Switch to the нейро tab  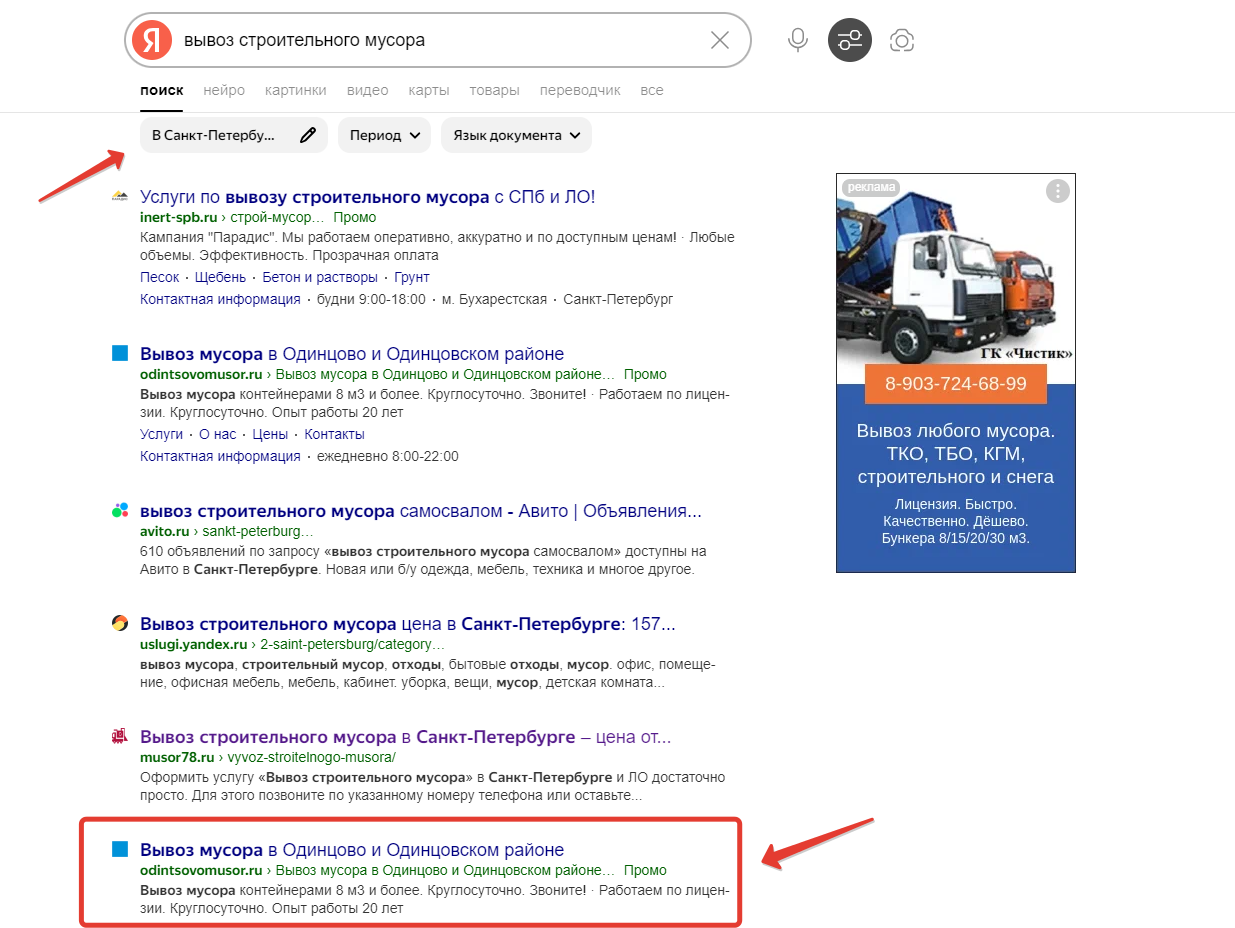point(224,90)
